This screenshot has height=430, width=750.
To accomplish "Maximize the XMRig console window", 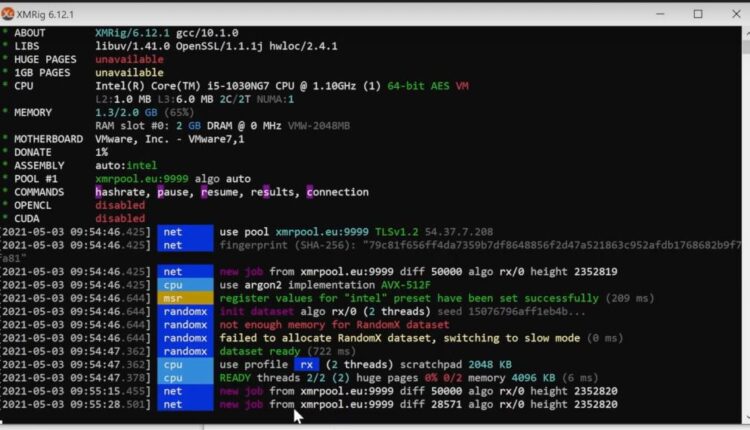I will pyautogui.click(x=697, y=13).
